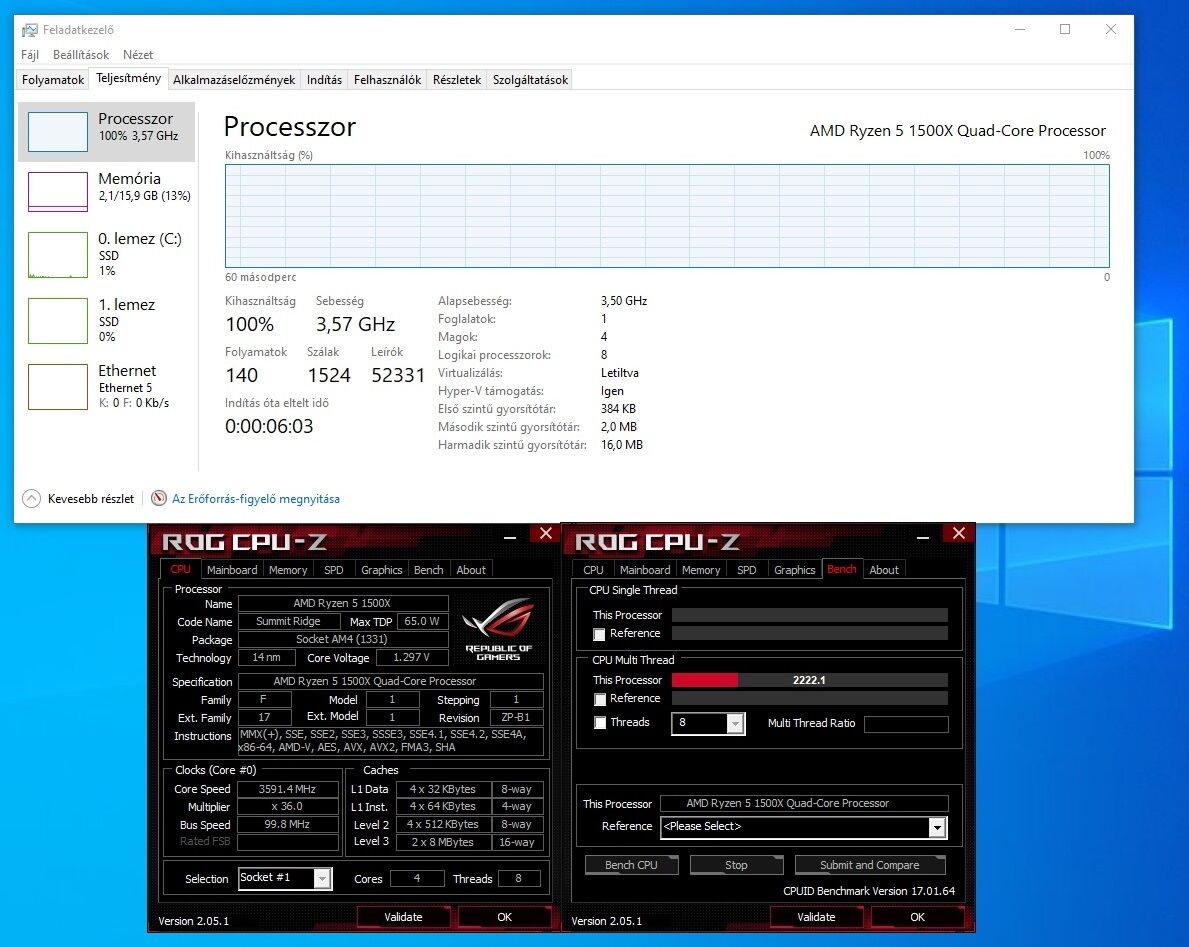
Task: Click the Multi Thread Ratio field
Action: coord(906,724)
